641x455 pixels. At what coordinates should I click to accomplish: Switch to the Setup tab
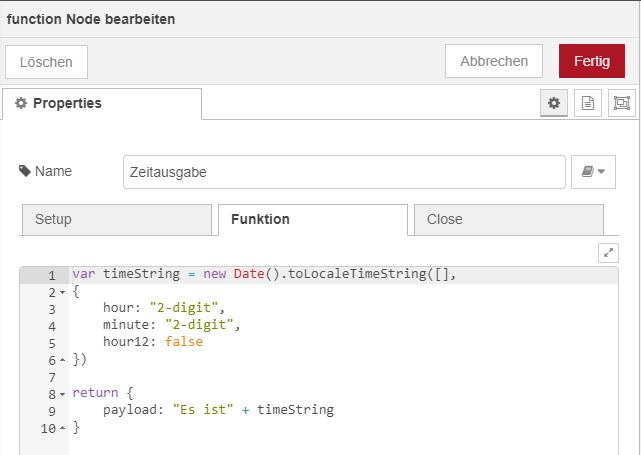click(116, 219)
